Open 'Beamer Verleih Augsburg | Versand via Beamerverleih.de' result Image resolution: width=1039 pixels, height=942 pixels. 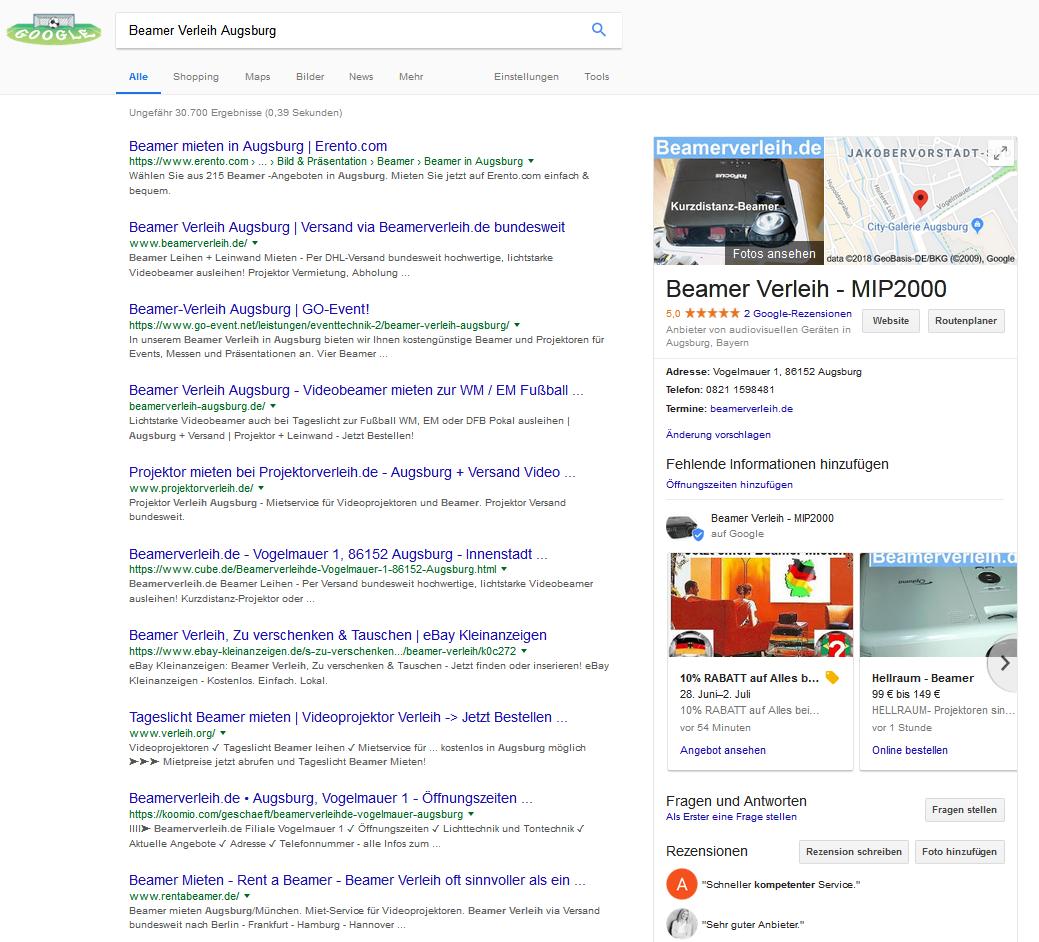347,227
